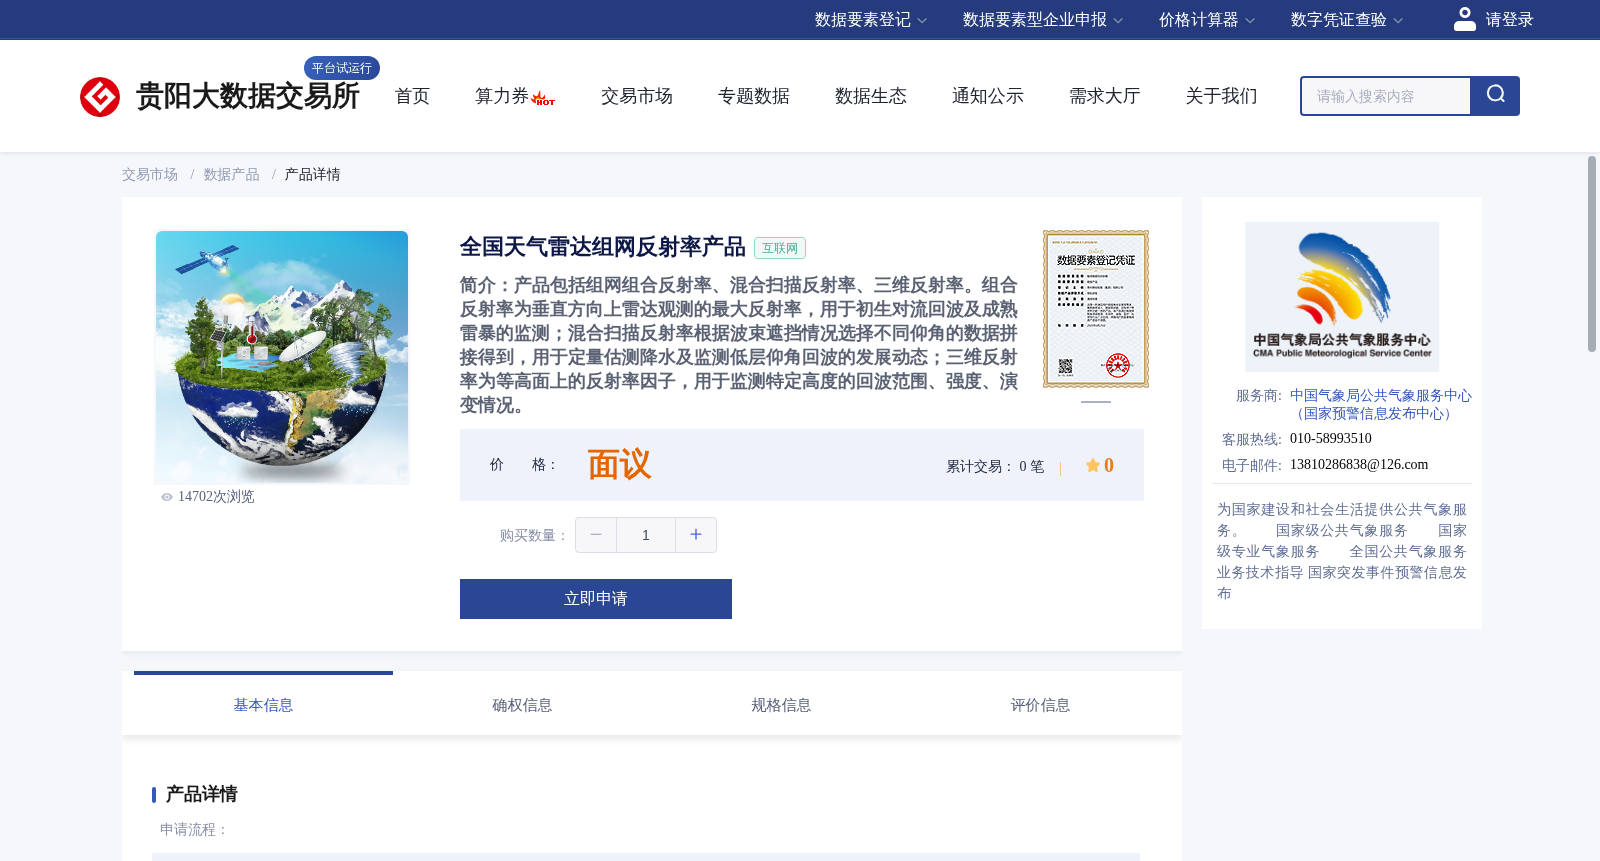Open the 通知公示 nav item
Screen dimensions: 1600x861
click(x=988, y=96)
